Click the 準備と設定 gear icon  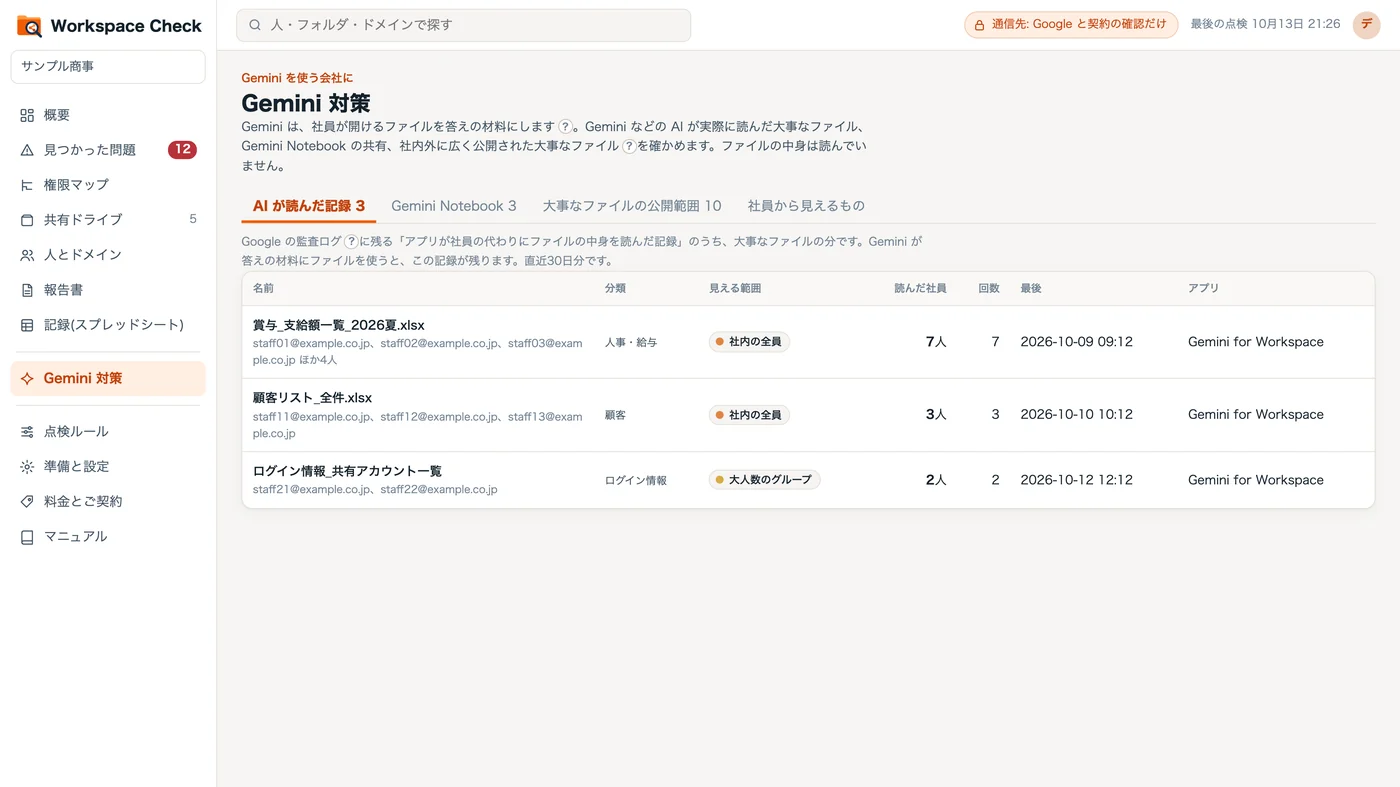tap(27, 467)
